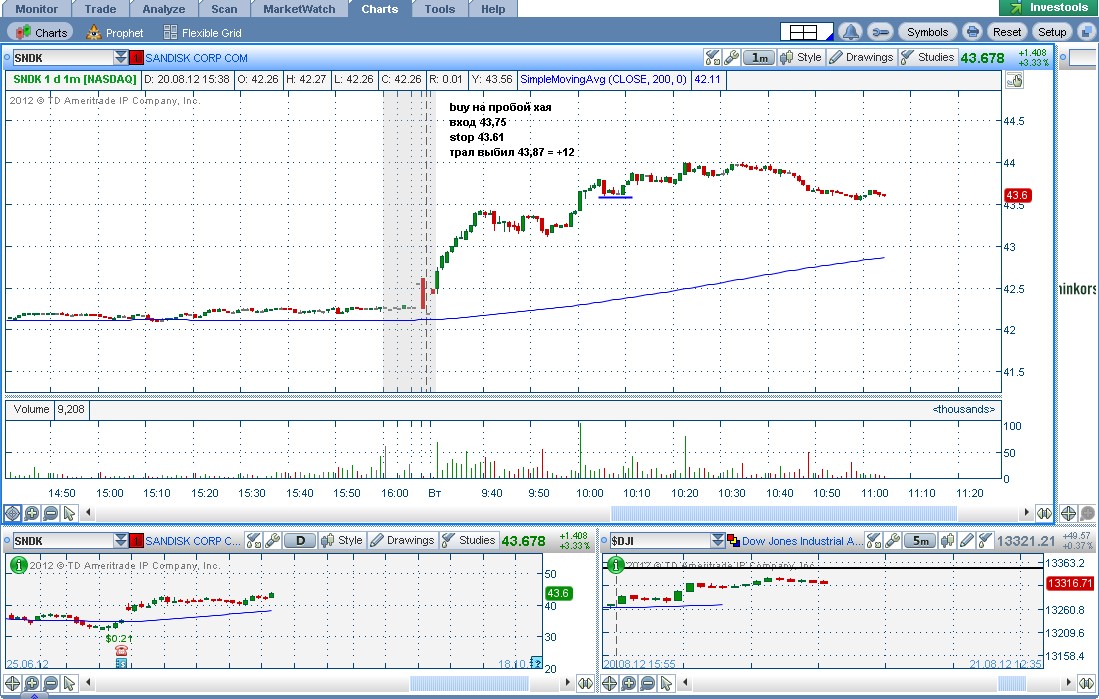Open Drawings menu in daily SNDK chart
The width and height of the screenshot is (1099, 699).
pos(402,541)
